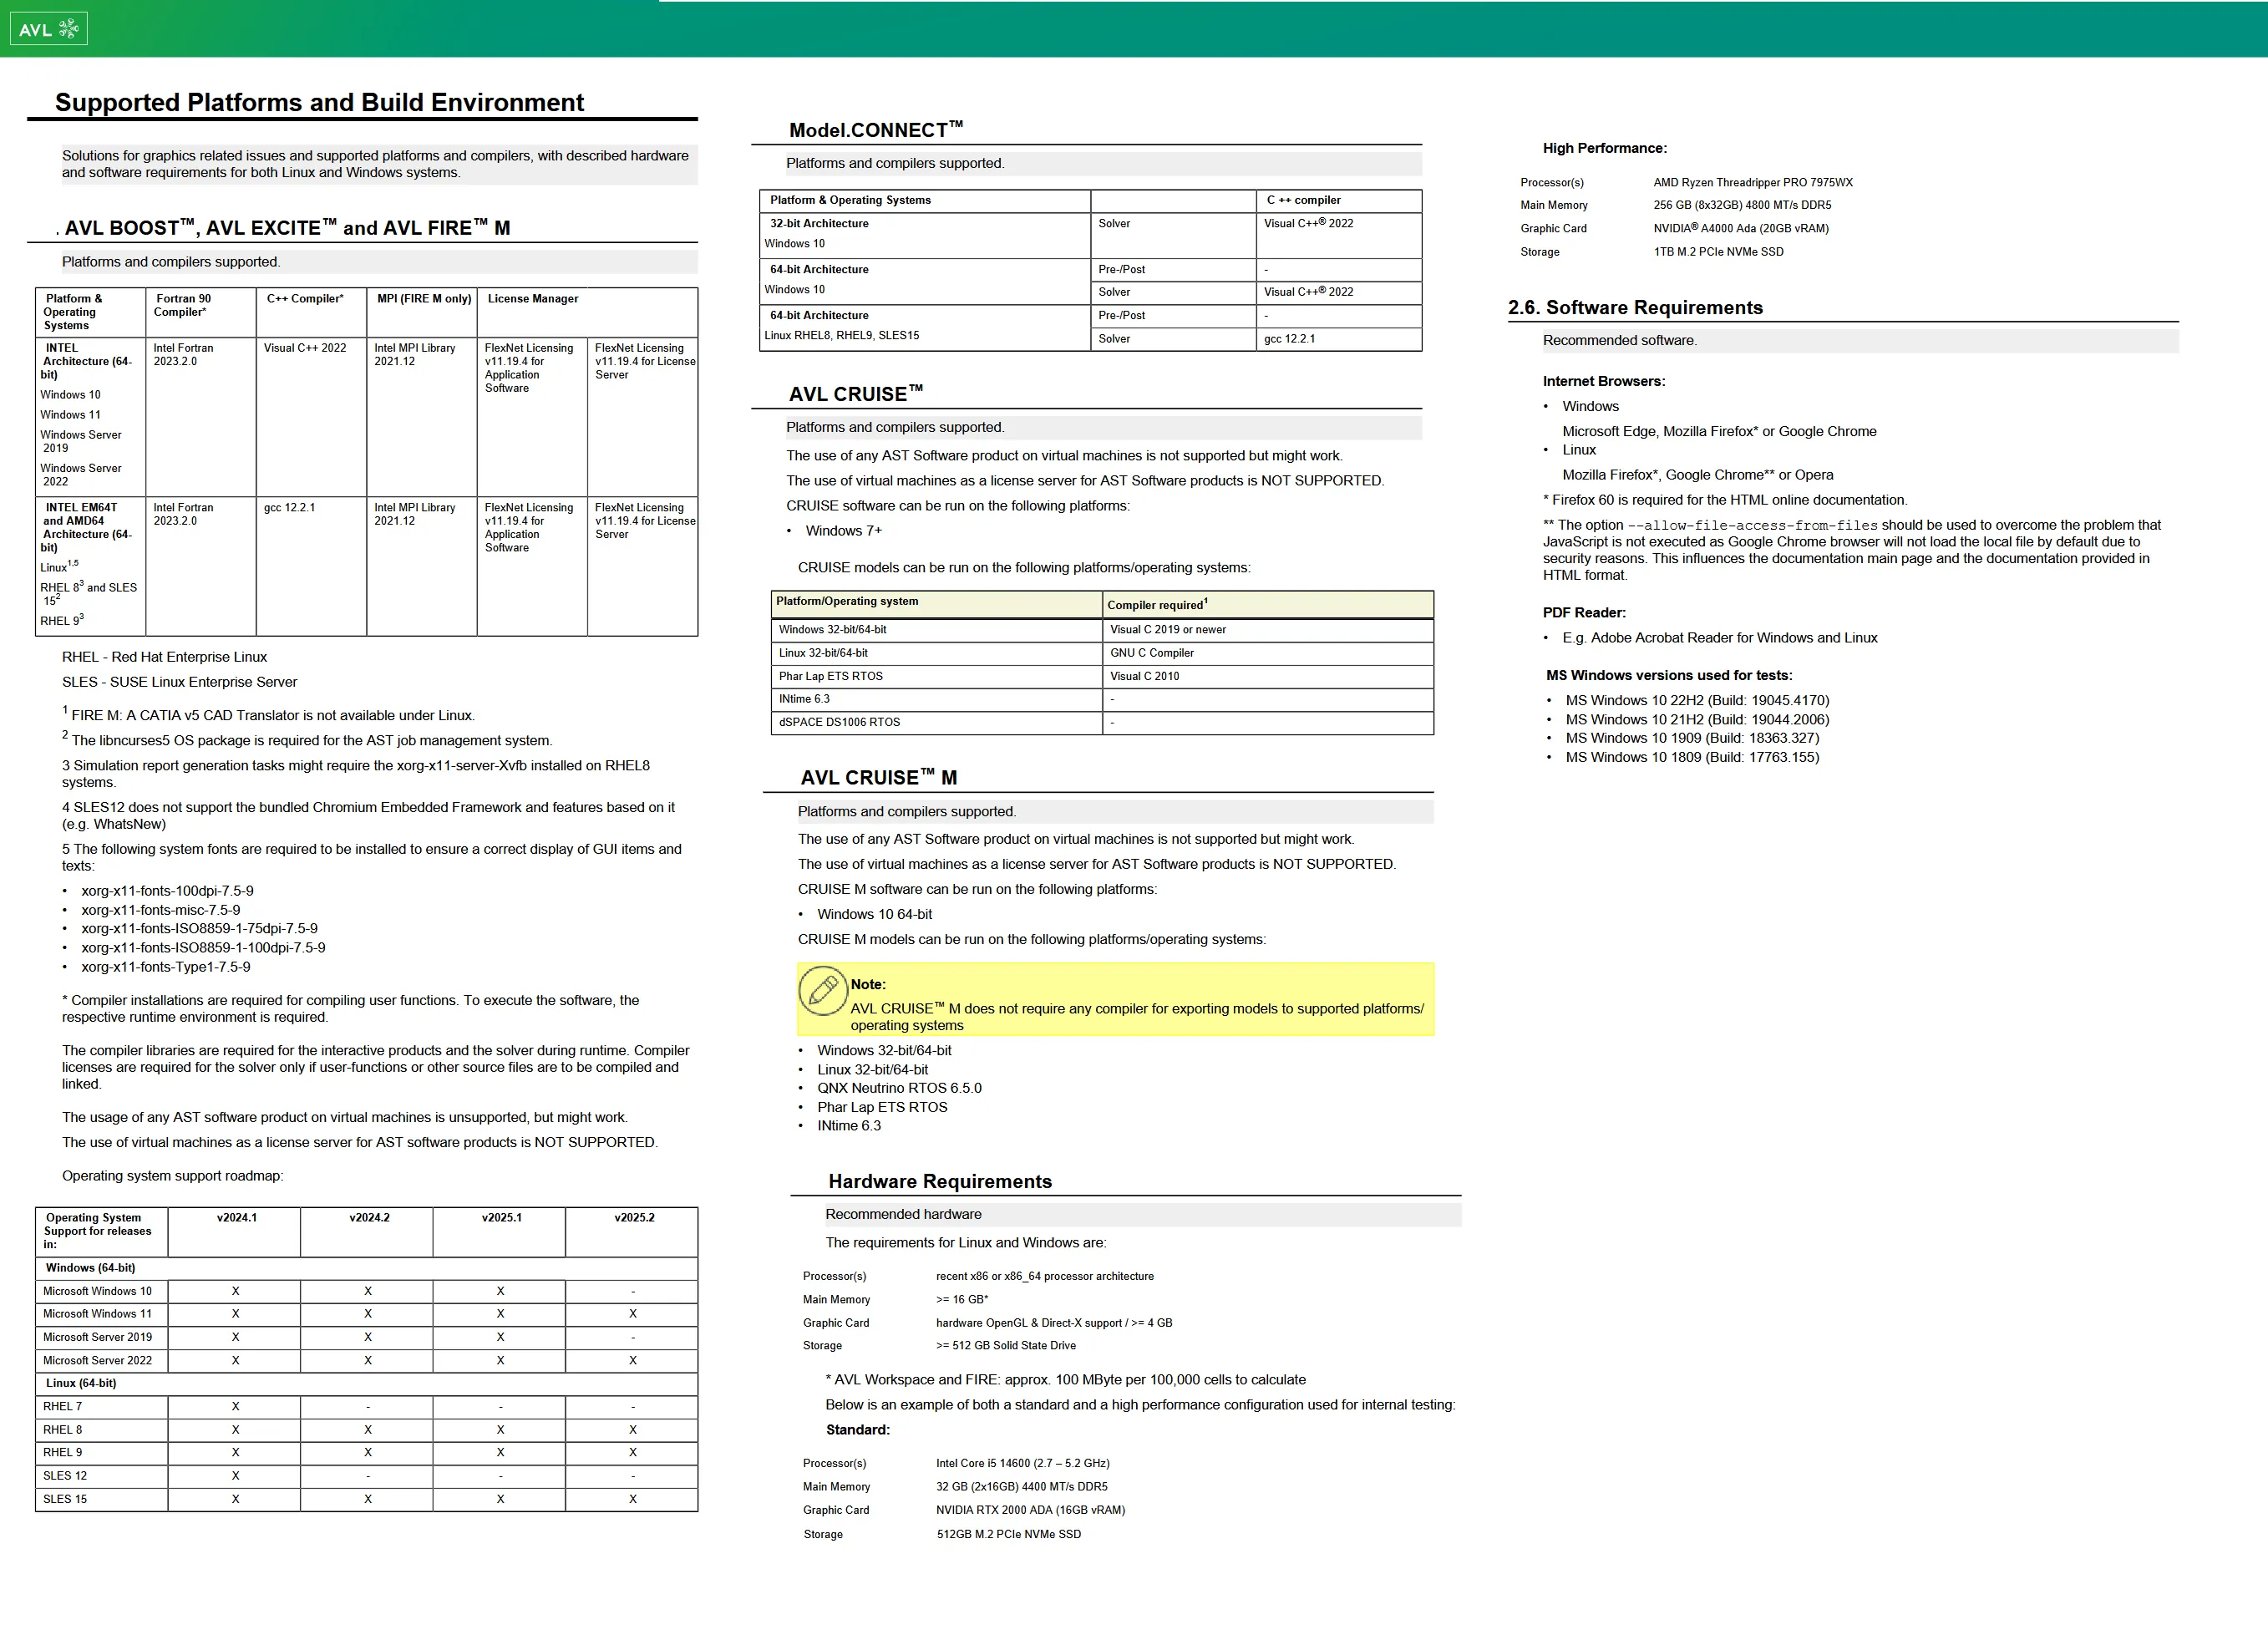This screenshot has width=2268, height=1630.
Task: Click 'INtime 6.3' in the CRUISE M bullet list
Action: tap(849, 1126)
